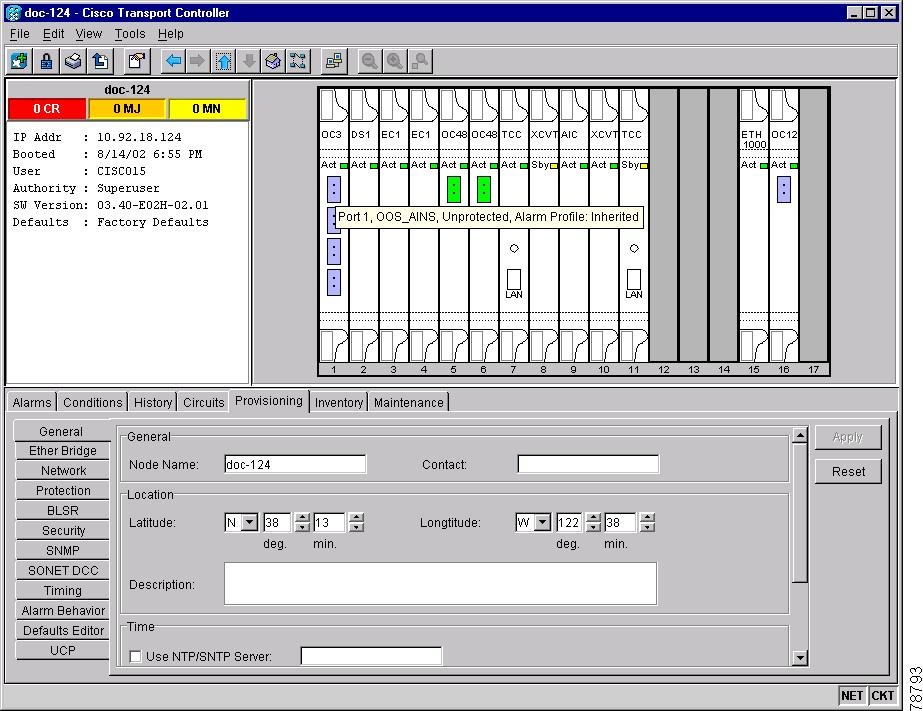The height and width of the screenshot is (711, 923).
Task: Open the Ether Bridge provisioning subtab
Action: (62, 451)
